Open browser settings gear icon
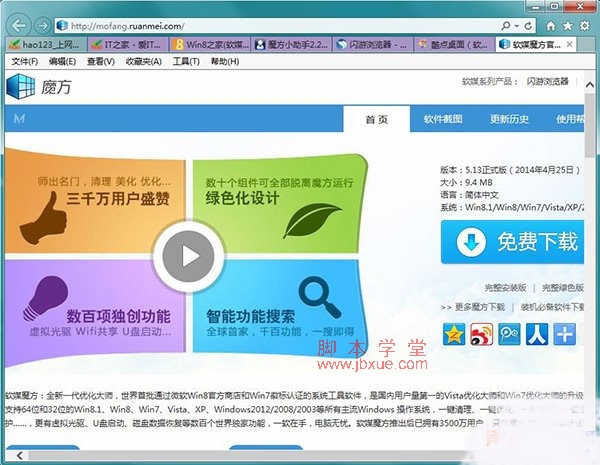The image size is (600, 465). click(585, 26)
